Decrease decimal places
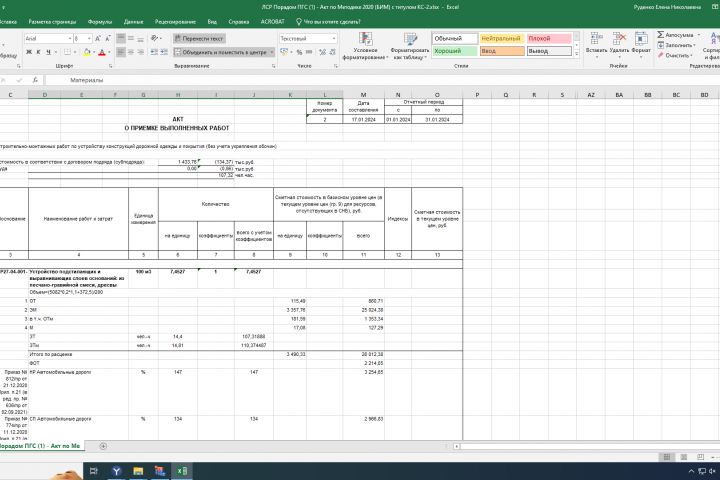 pyautogui.click(x=332, y=52)
